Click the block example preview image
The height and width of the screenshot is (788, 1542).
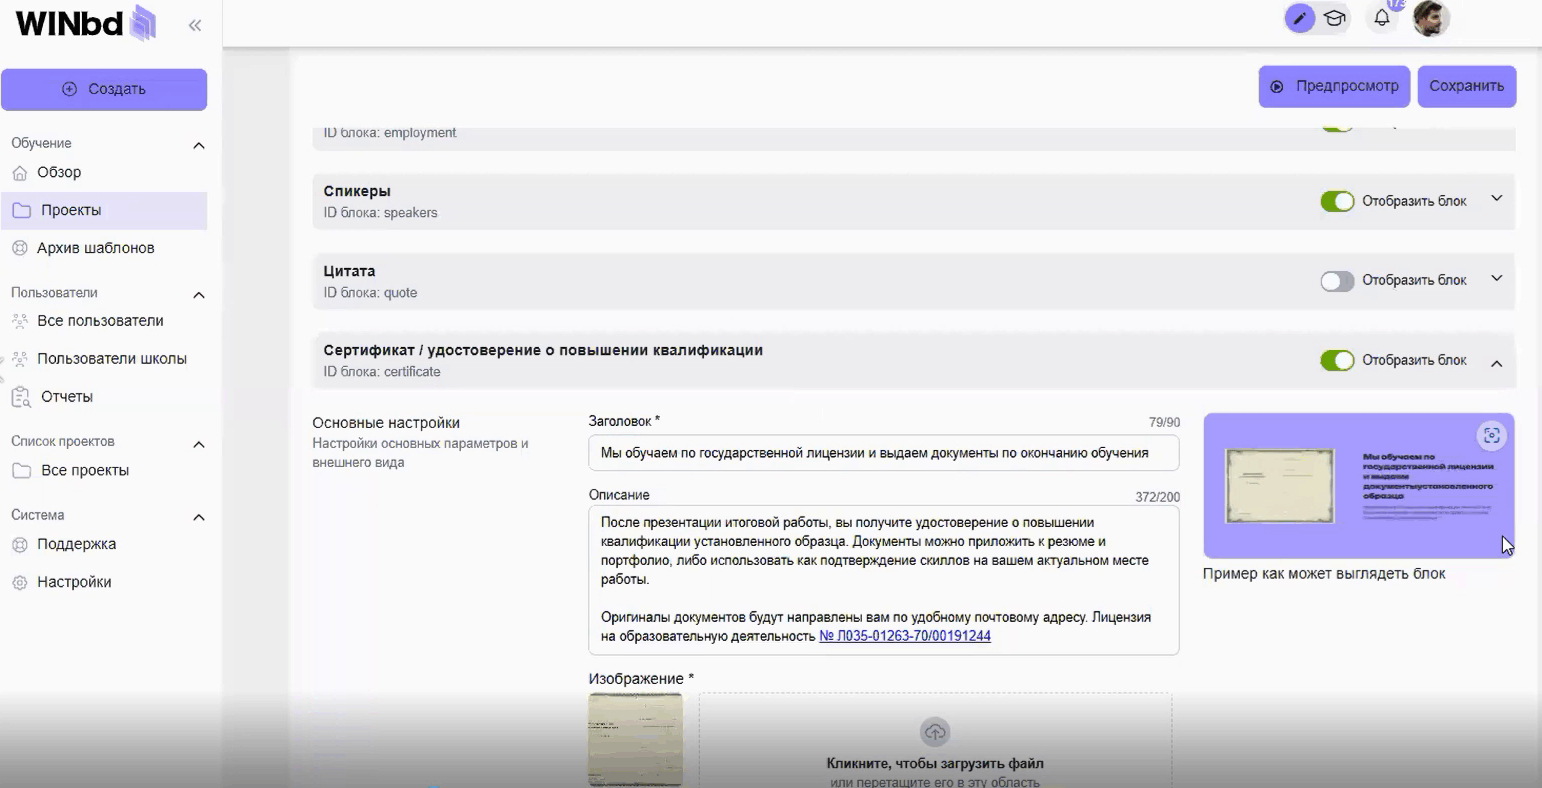click(x=1359, y=486)
